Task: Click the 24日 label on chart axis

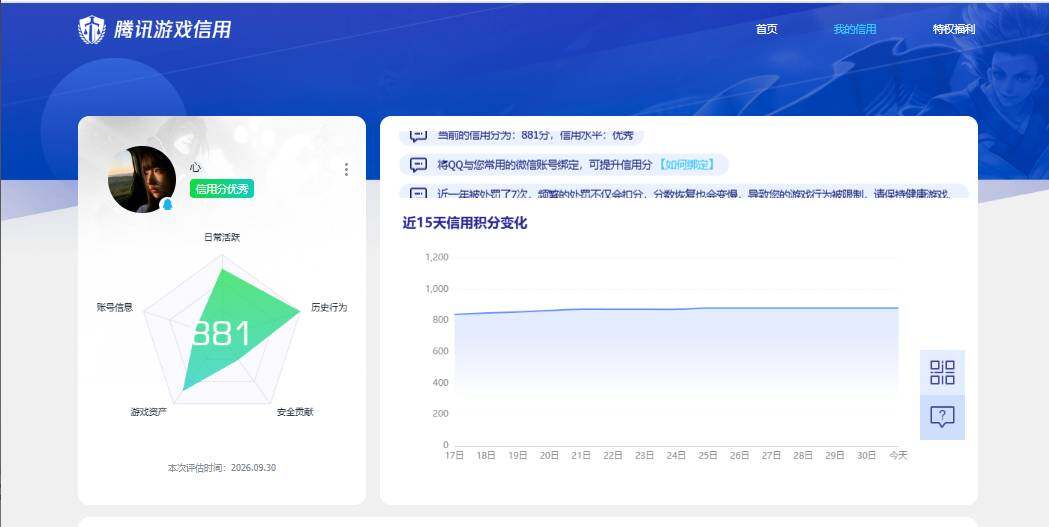Action: (676, 455)
